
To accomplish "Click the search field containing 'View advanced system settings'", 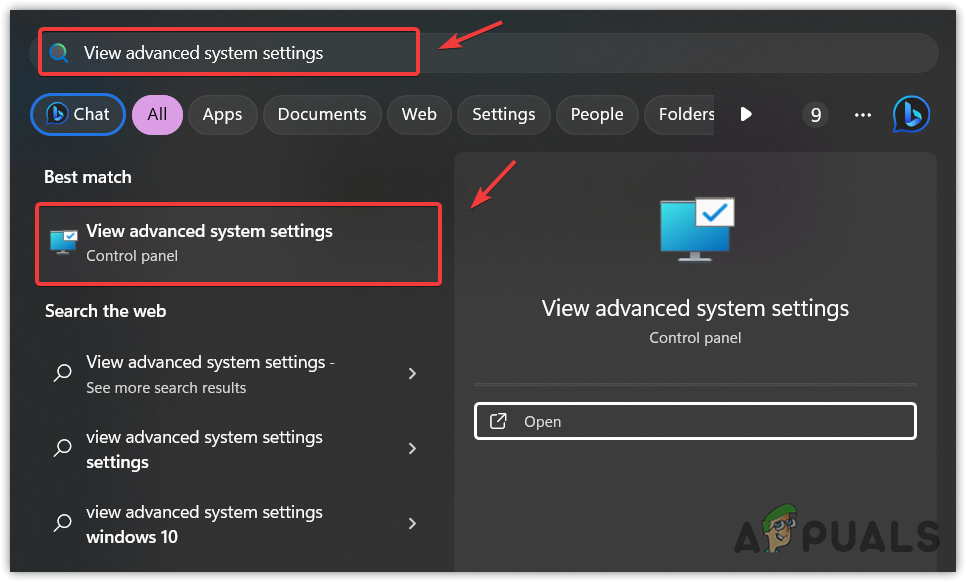I will coord(484,53).
